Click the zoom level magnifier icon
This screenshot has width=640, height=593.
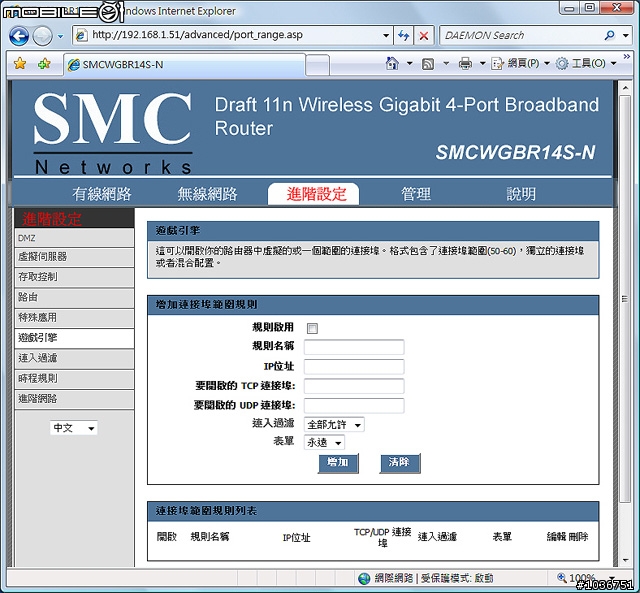tap(562, 577)
